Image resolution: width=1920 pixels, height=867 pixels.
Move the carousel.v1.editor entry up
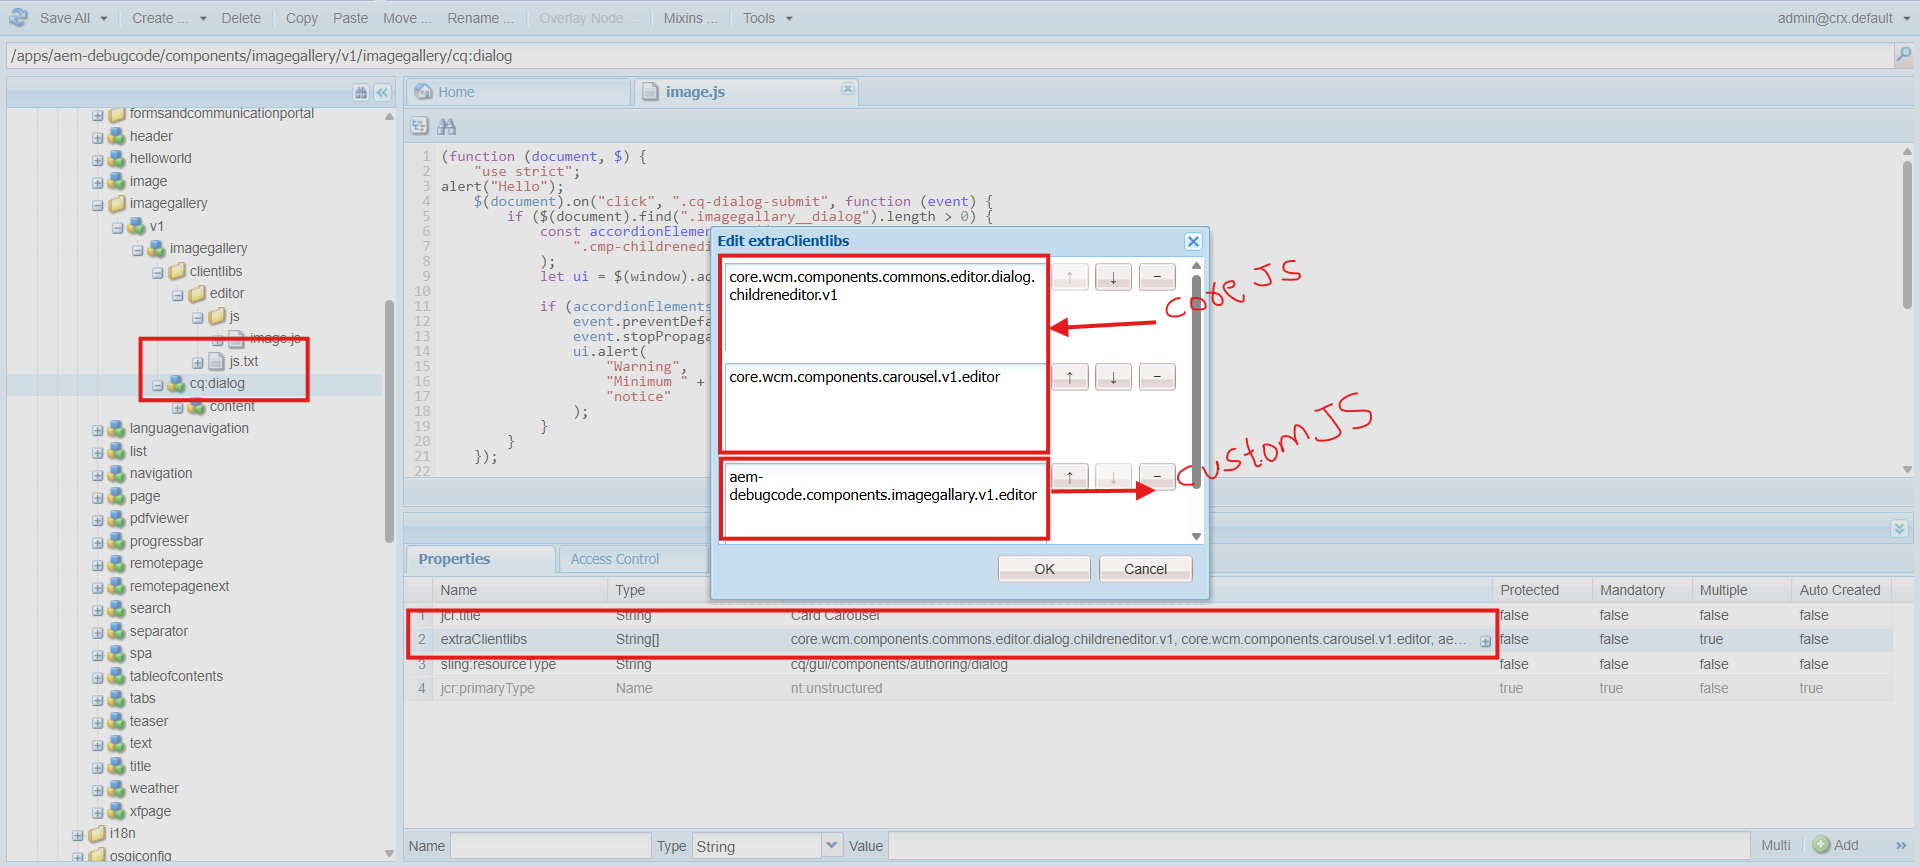pyautogui.click(x=1070, y=377)
